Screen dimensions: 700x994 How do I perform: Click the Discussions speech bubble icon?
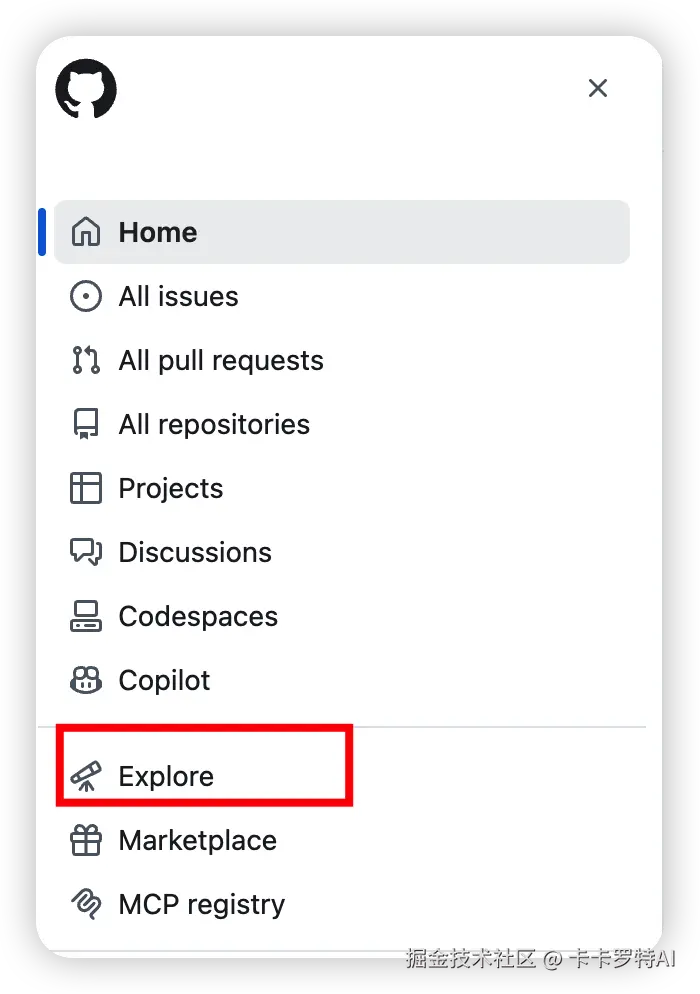click(86, 552)
